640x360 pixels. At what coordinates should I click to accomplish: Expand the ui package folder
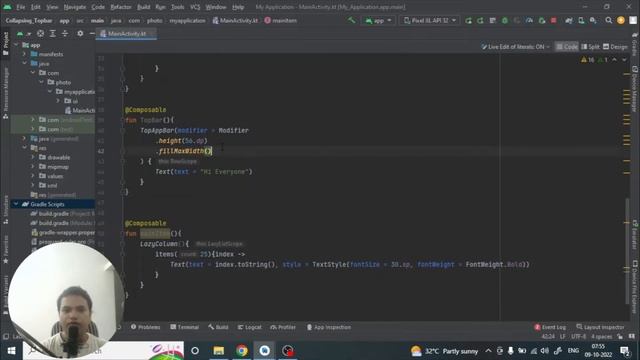click(x=58, y=101)
